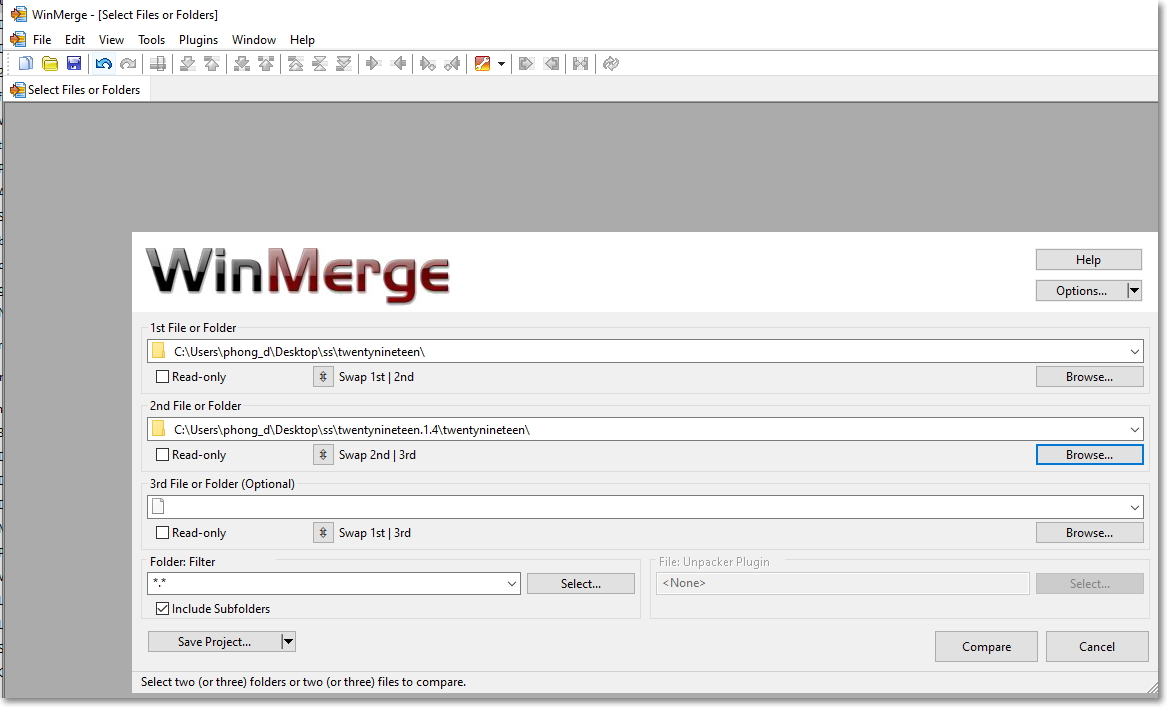Expand the 1st File or Folder path dropdown
Screen dimensions: 1167x707
pyautogui.click(x=1134, y=351)
